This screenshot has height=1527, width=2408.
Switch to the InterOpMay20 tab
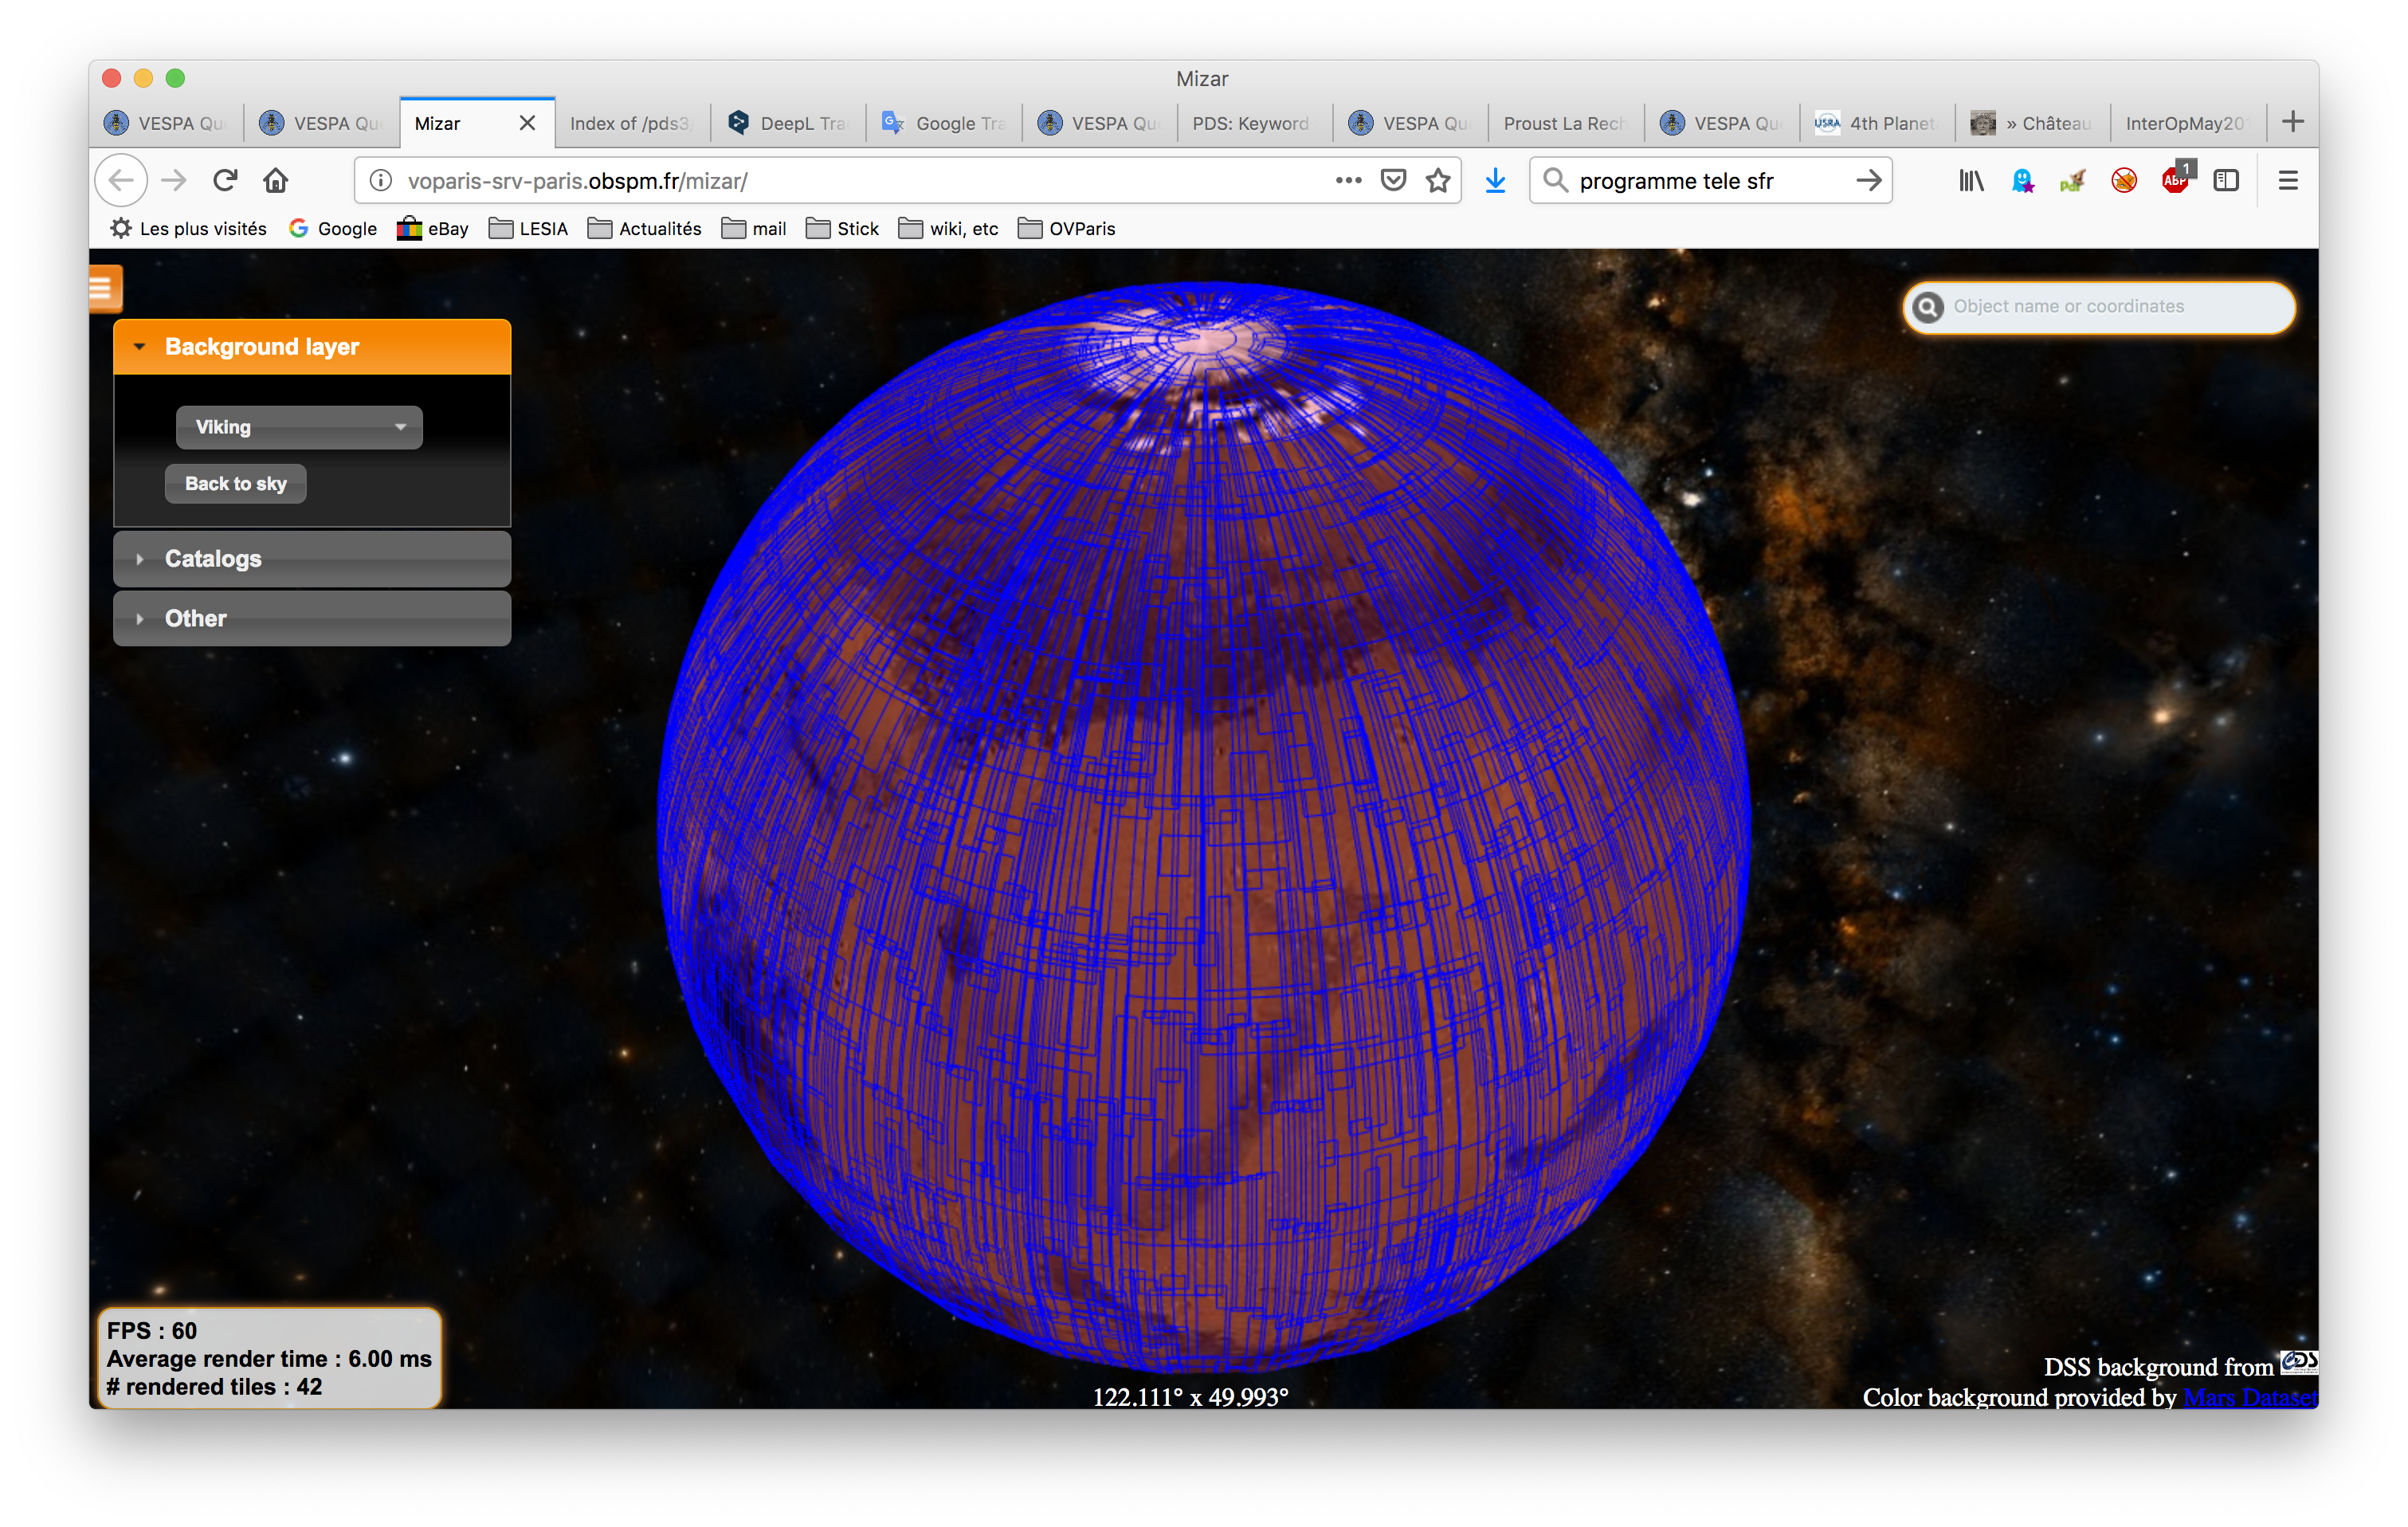[x=2187, y=123]
